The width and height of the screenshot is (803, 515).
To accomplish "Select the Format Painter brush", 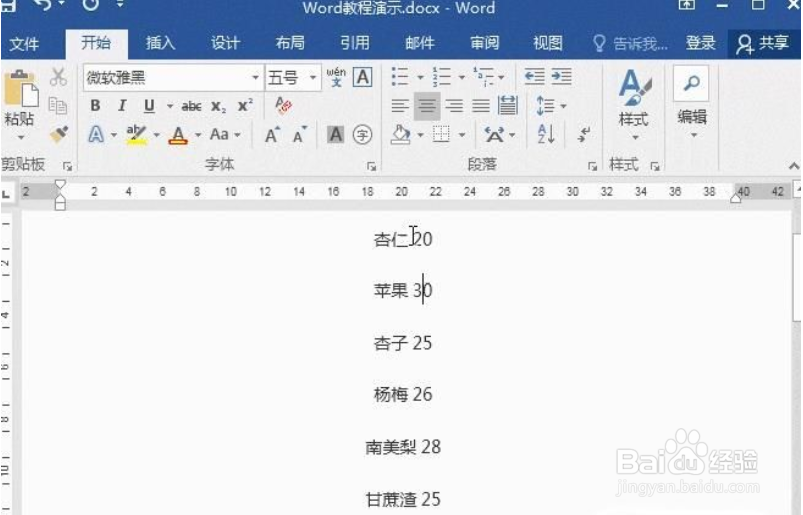I will pyautogui.click(x=59, y=135).
